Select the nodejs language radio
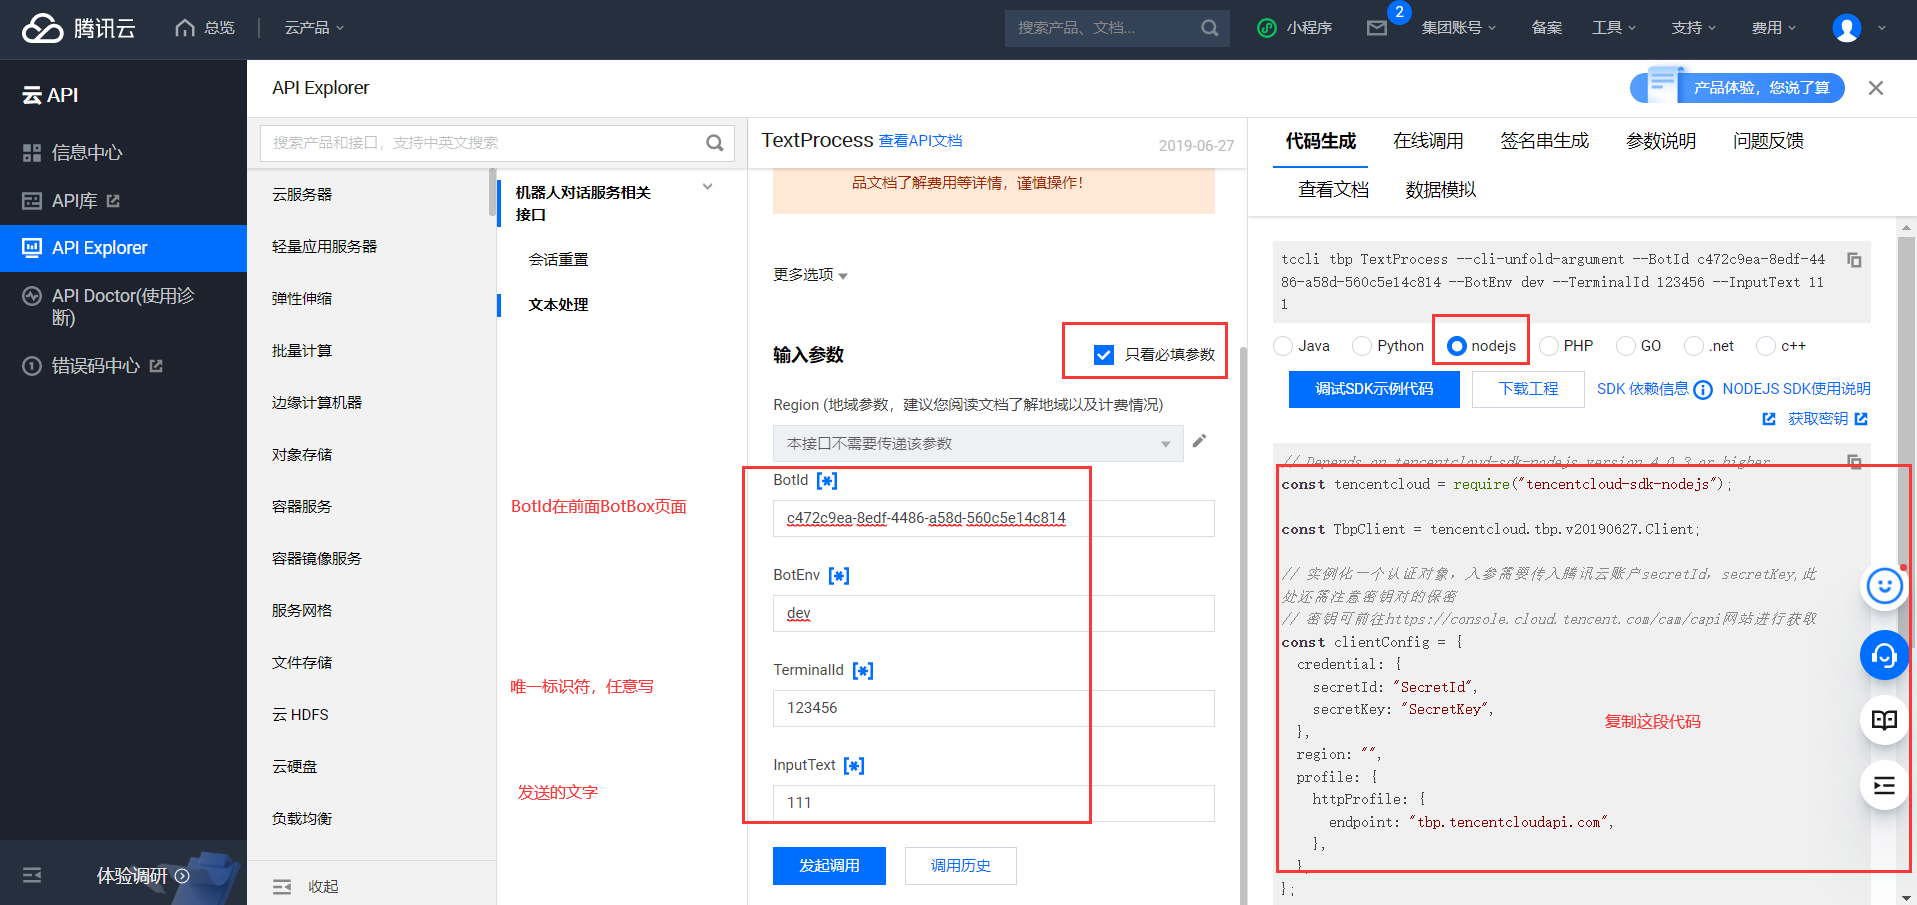This screenshot has height=905, width=1917. pos(1457,346)
